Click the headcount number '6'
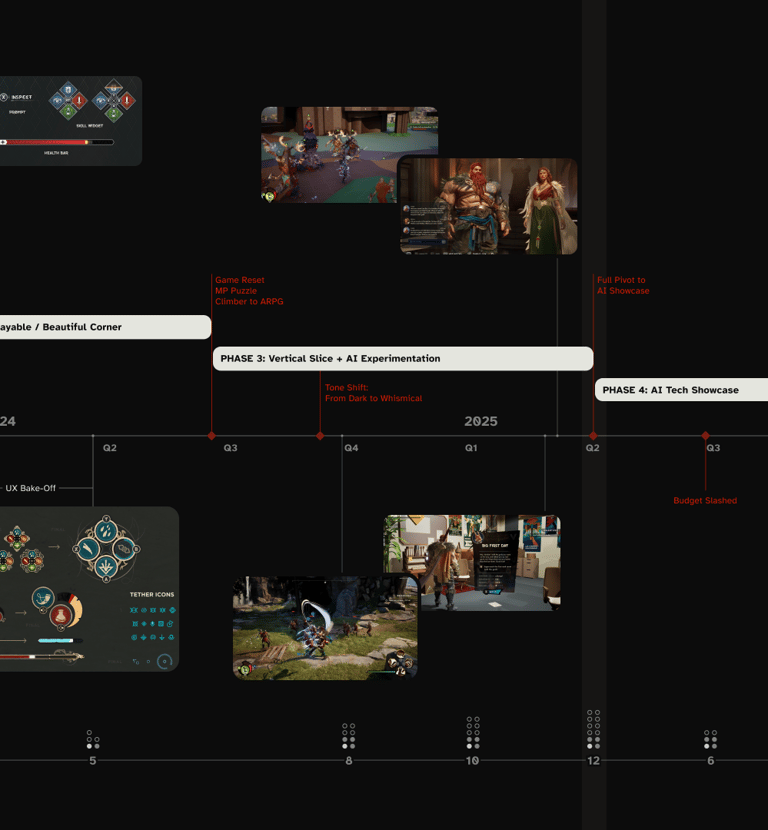The height and width of the screenshot is (830, 768). click(x=711, y=761)
